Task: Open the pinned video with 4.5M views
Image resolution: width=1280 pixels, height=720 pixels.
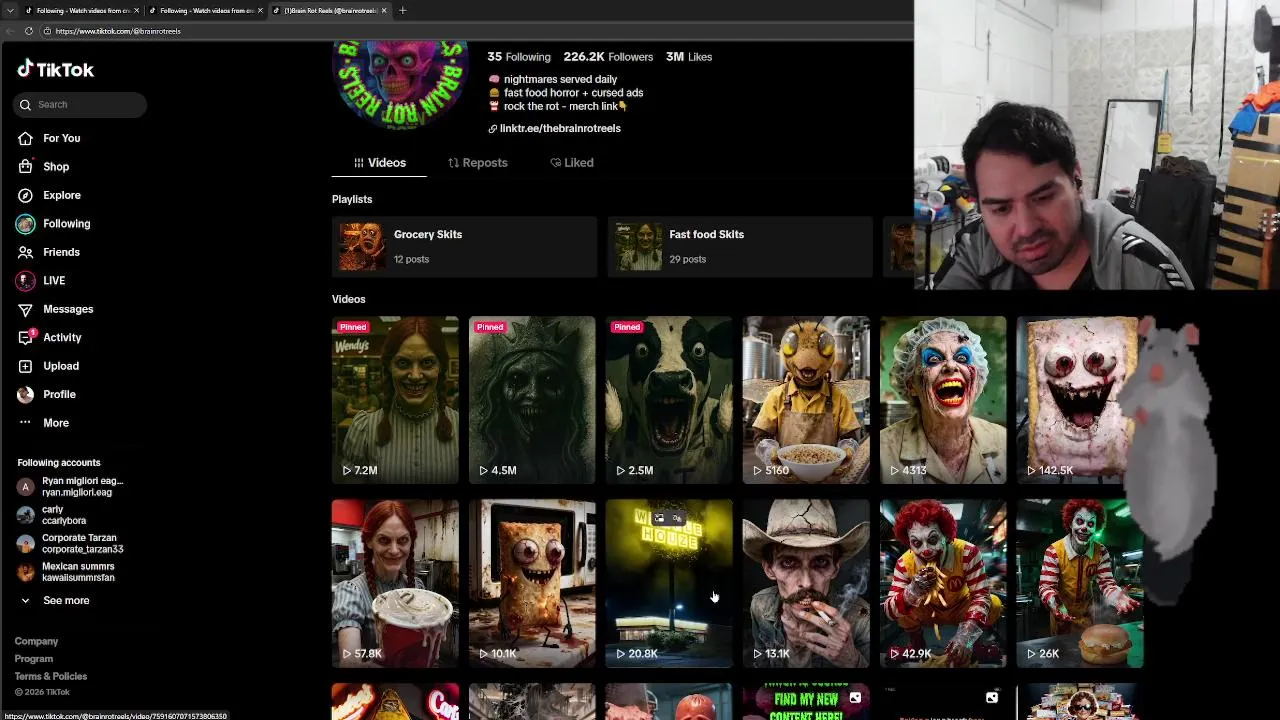Action: [532, 400]
